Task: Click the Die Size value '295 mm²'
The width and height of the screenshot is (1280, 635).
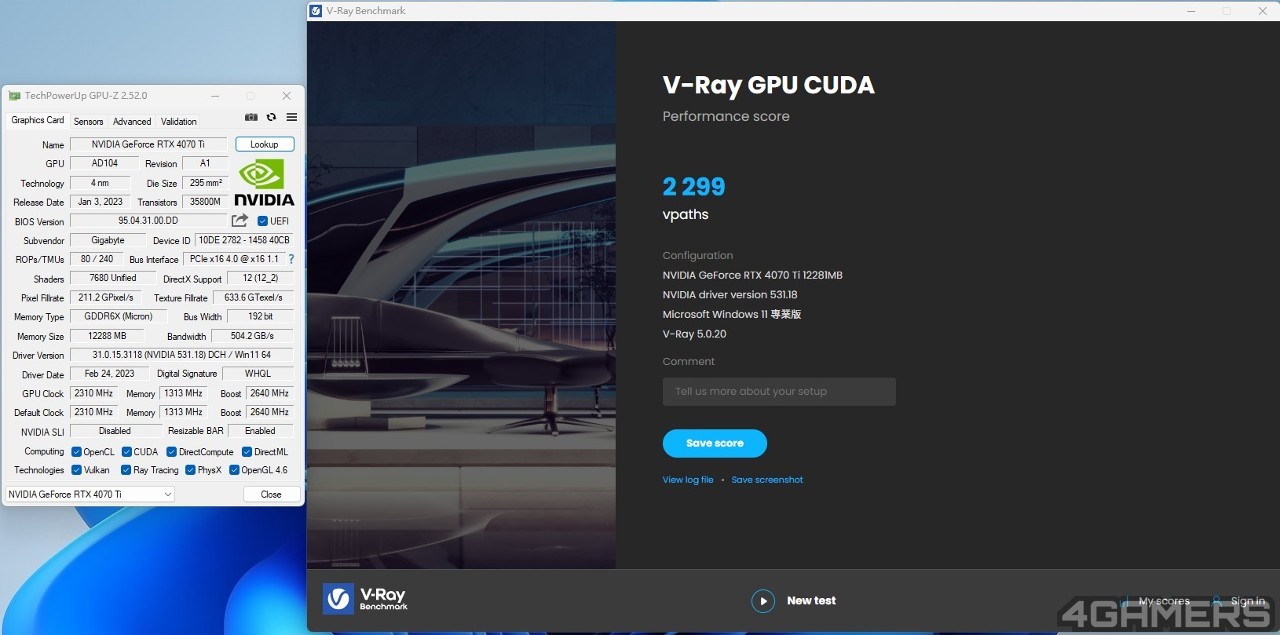Action: point(205,183)
